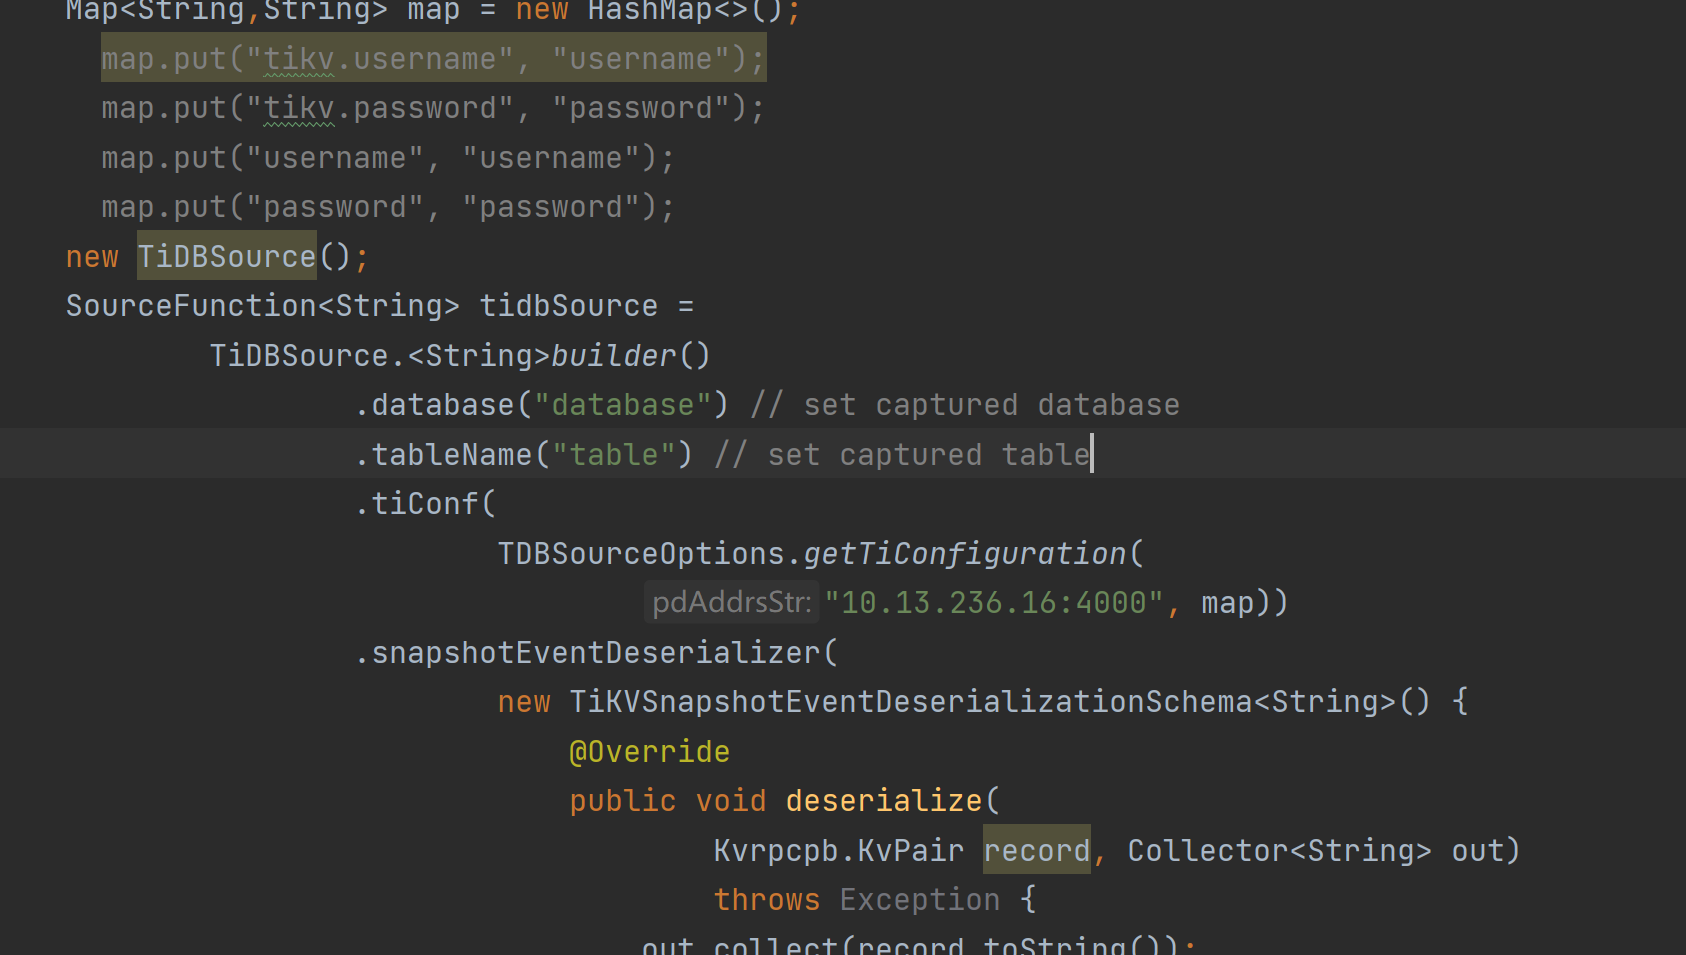Click the Kvrpcpb.KvPair parameter type
This screenshot has height=955, width=1686.
pos(839,850)
